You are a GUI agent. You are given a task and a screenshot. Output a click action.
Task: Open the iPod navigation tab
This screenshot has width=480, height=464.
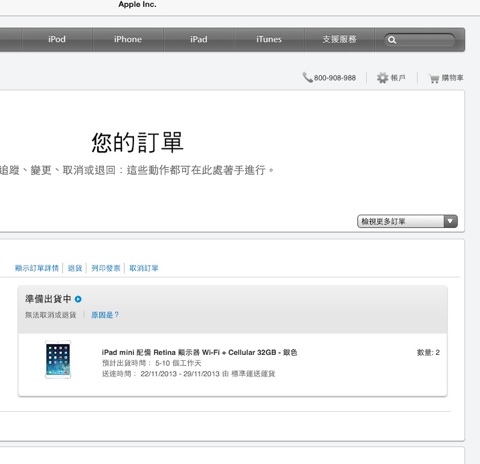coord(57,39)
